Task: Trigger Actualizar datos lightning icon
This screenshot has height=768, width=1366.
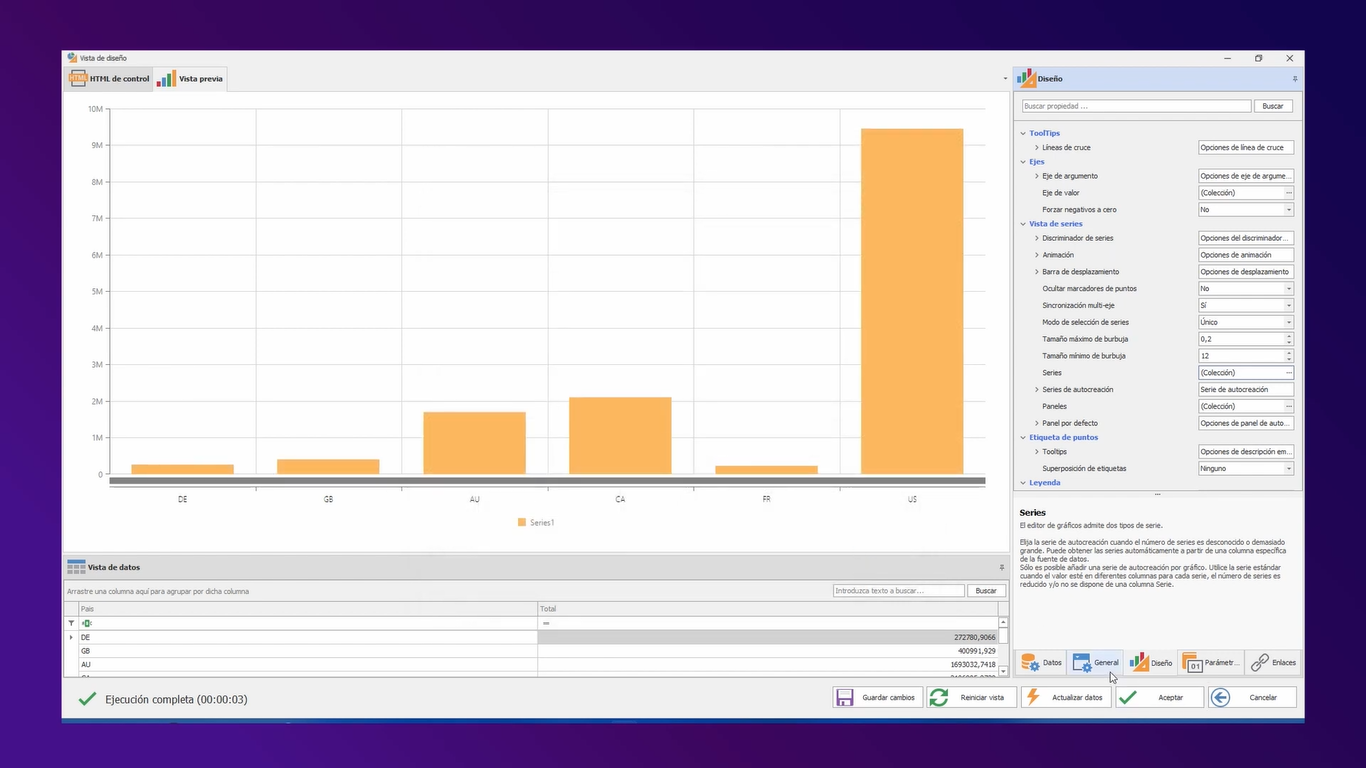Action: click(1032, 697)
